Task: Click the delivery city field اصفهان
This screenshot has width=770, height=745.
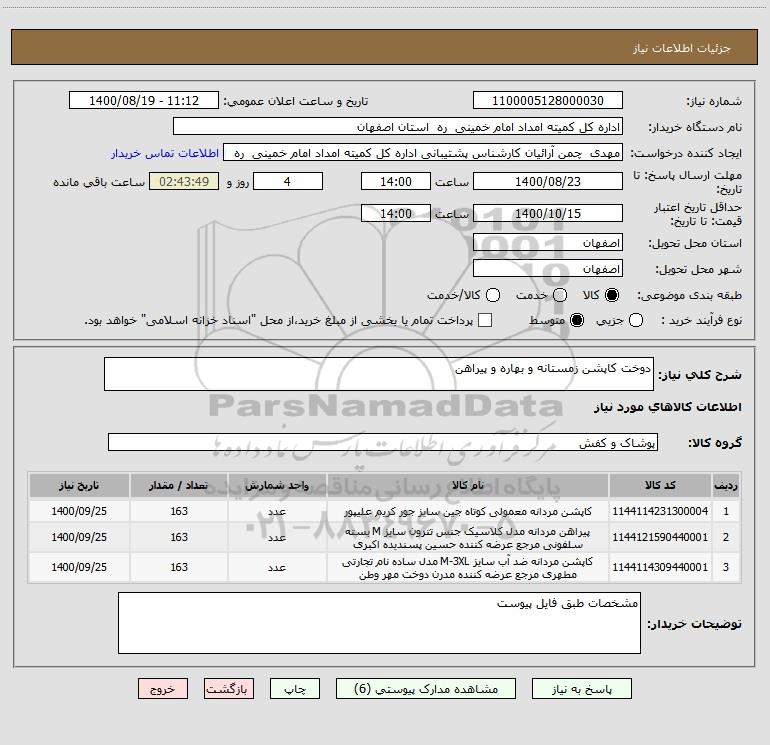Action: point(548,269)
